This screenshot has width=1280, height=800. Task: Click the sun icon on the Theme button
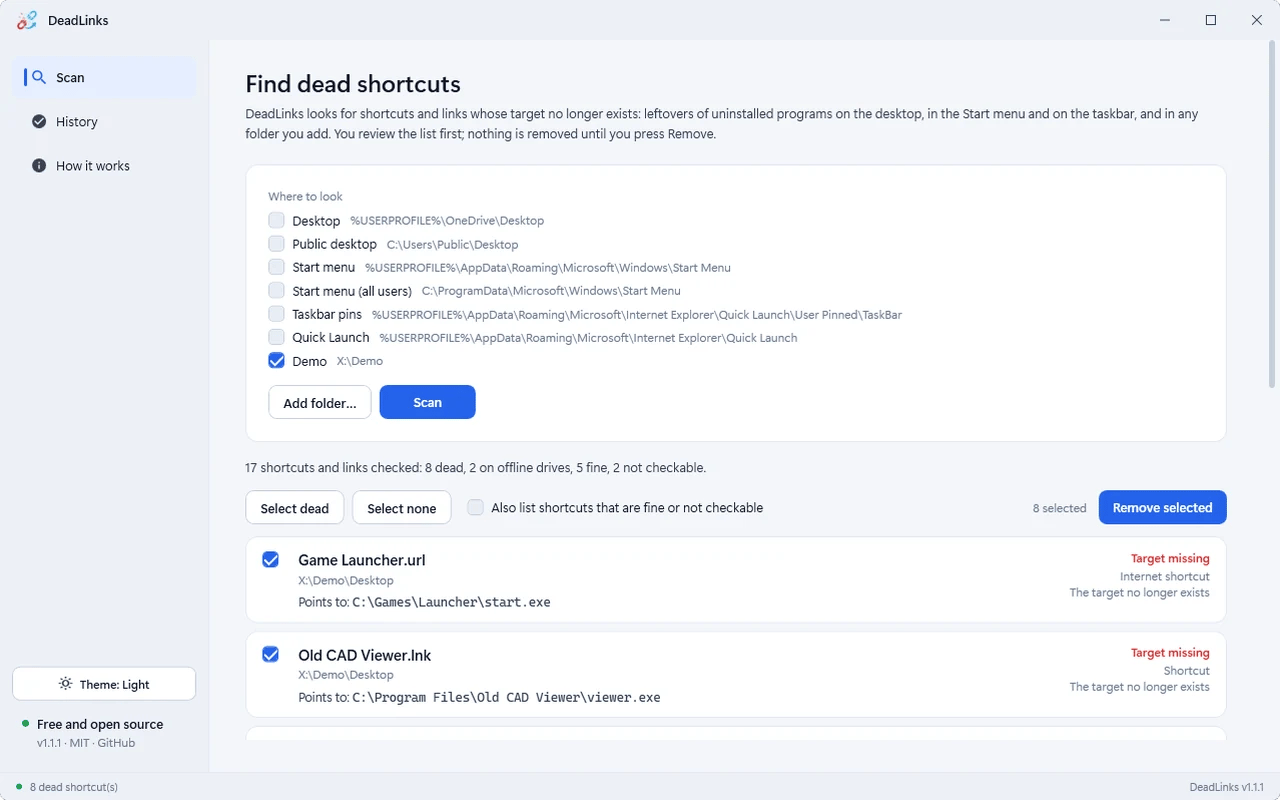(x=65, y=684)
